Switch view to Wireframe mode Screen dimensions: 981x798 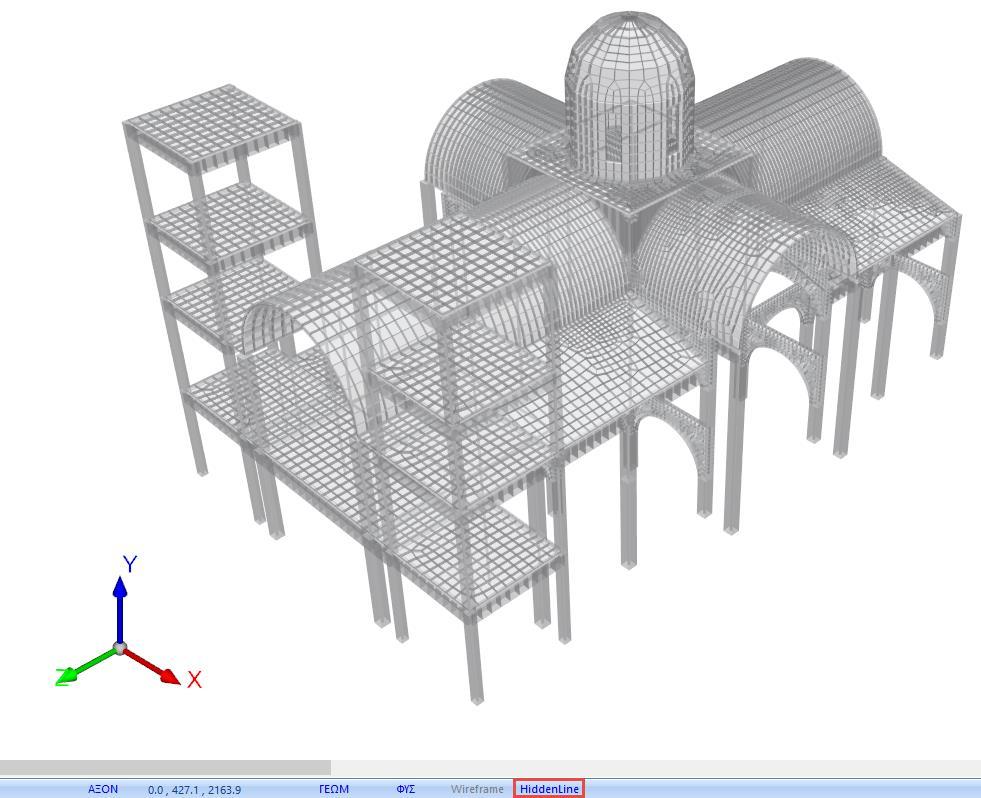(477, 789)
